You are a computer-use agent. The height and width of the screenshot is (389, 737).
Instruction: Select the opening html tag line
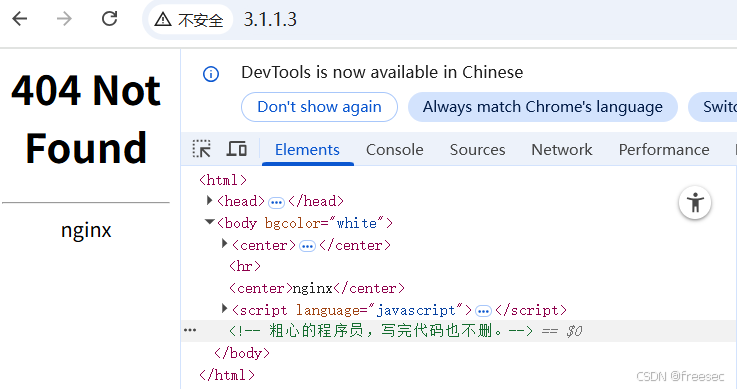click(223, 180)
